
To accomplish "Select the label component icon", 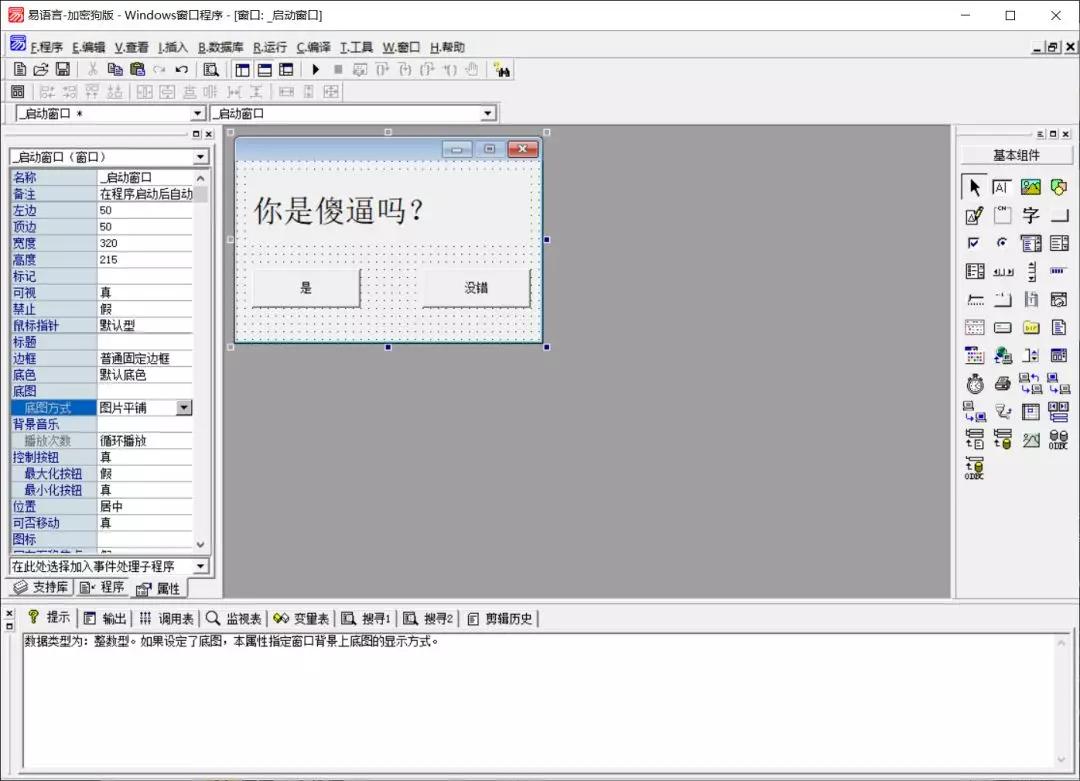I will (1001, 186).
